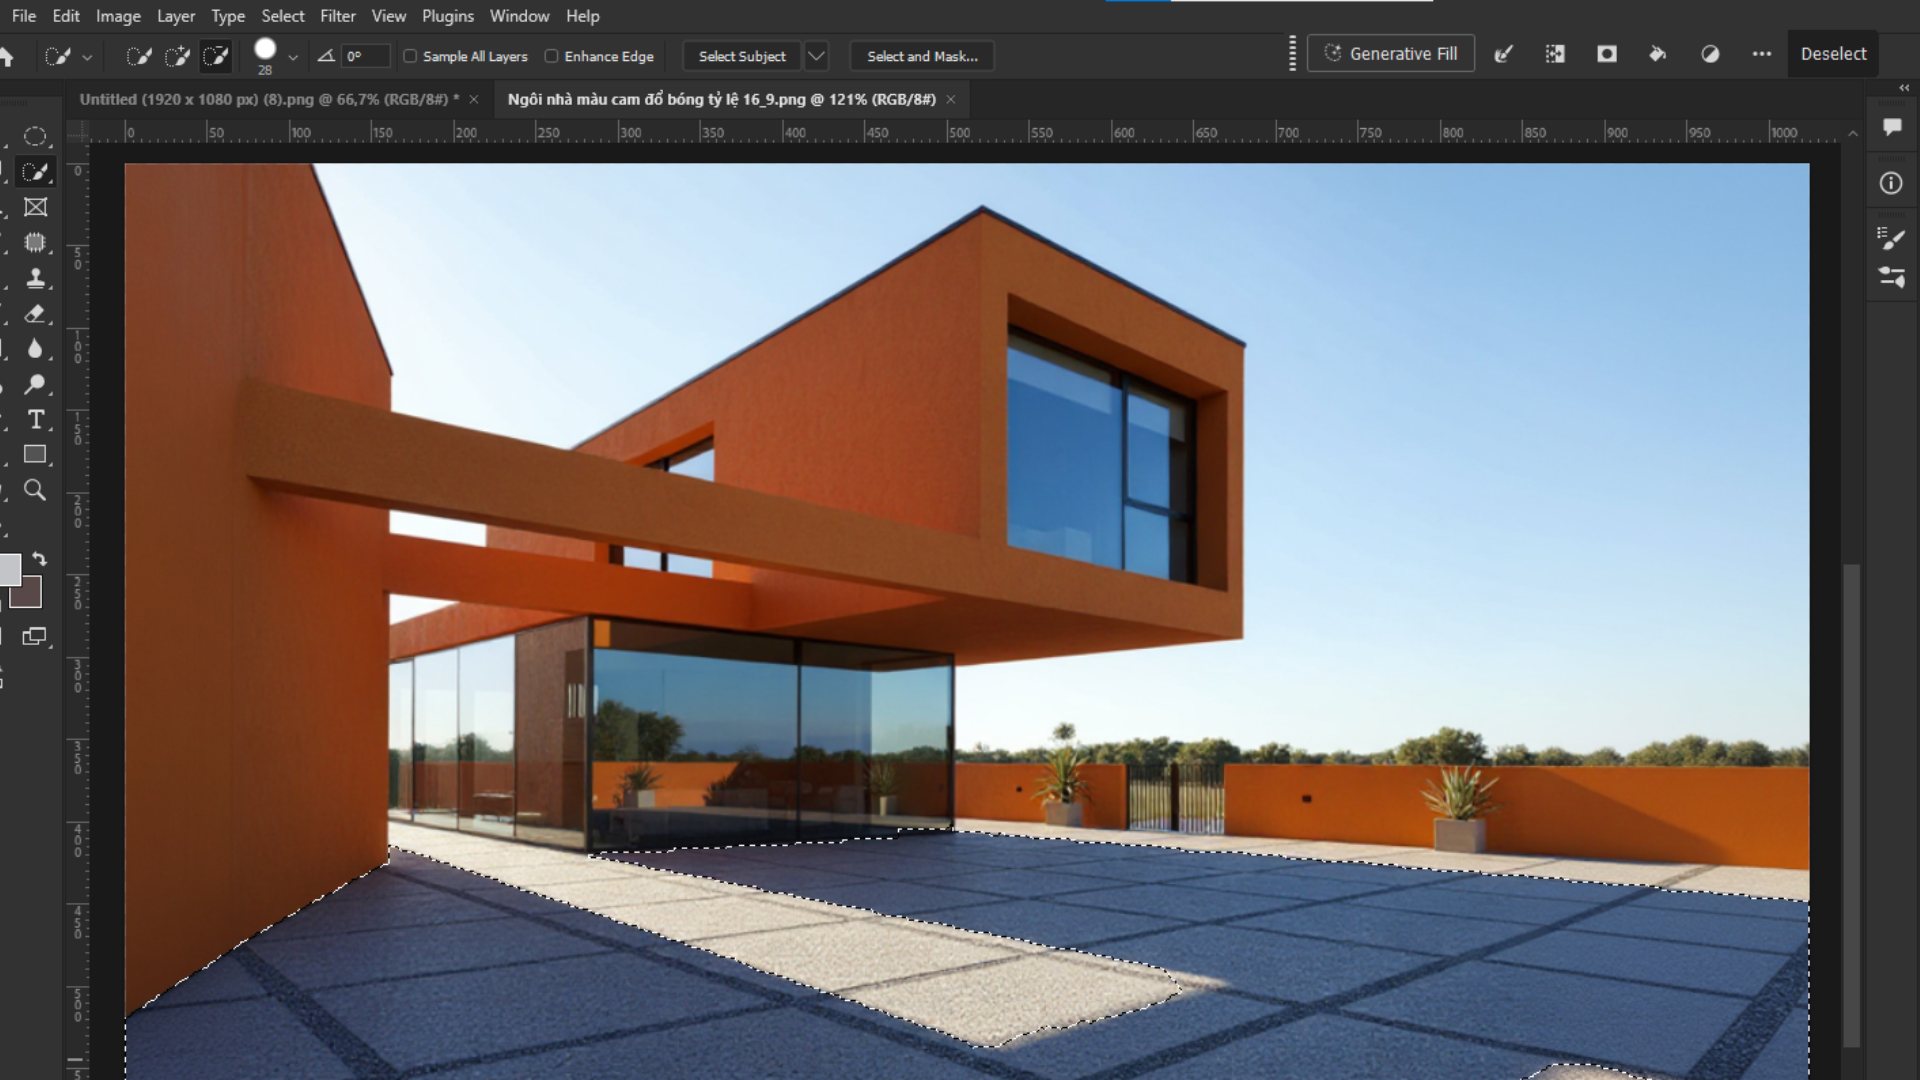This screenshot has width=1920, height=1080.
Task: Open the Brush Settings panel icon
Action: coord(1891,238)
